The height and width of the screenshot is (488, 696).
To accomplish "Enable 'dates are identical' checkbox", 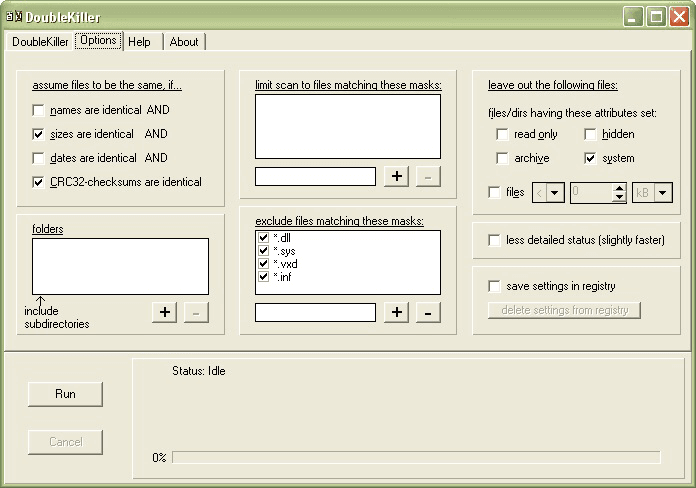I will click(x=38, y=158).
